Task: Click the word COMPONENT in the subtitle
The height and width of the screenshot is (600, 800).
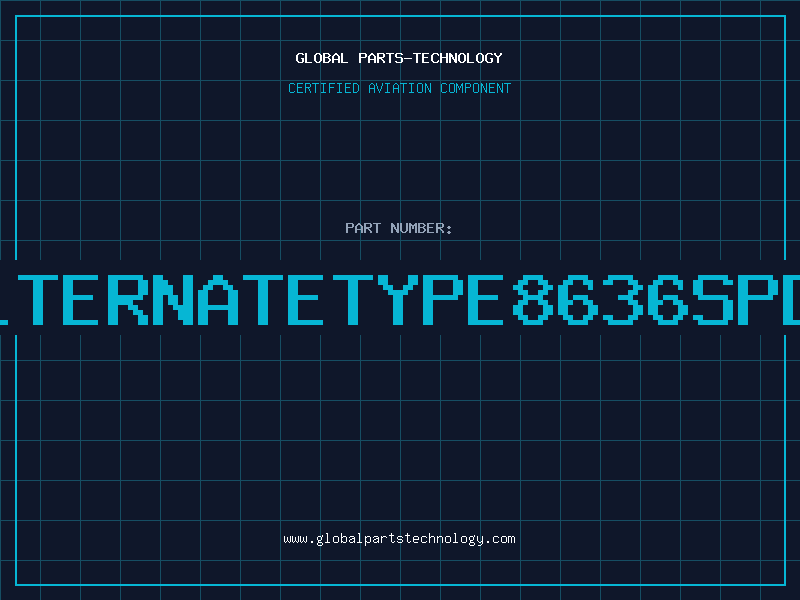Action: pyautogui.click(x=476, y=88)
